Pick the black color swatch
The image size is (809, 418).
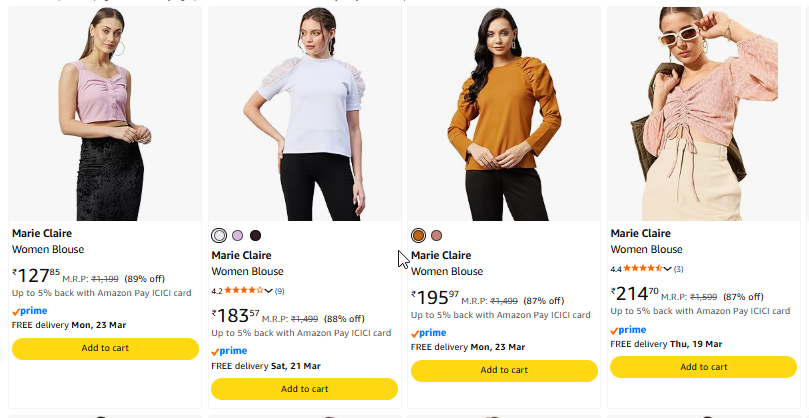point(255,235)
